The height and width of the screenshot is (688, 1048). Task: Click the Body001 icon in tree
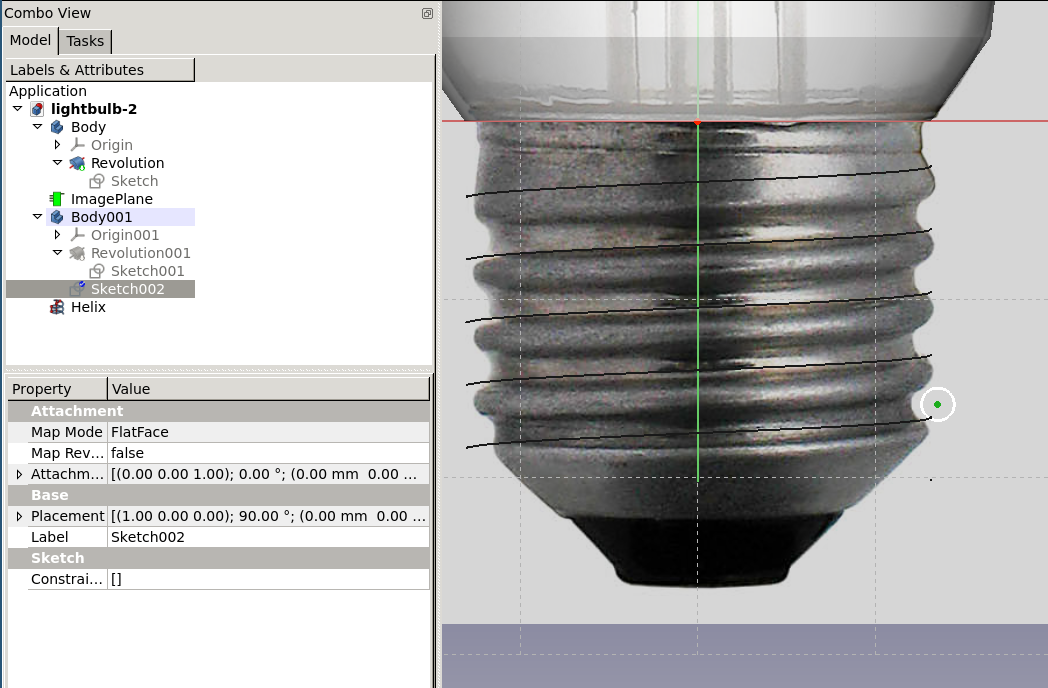coord(57,217)
